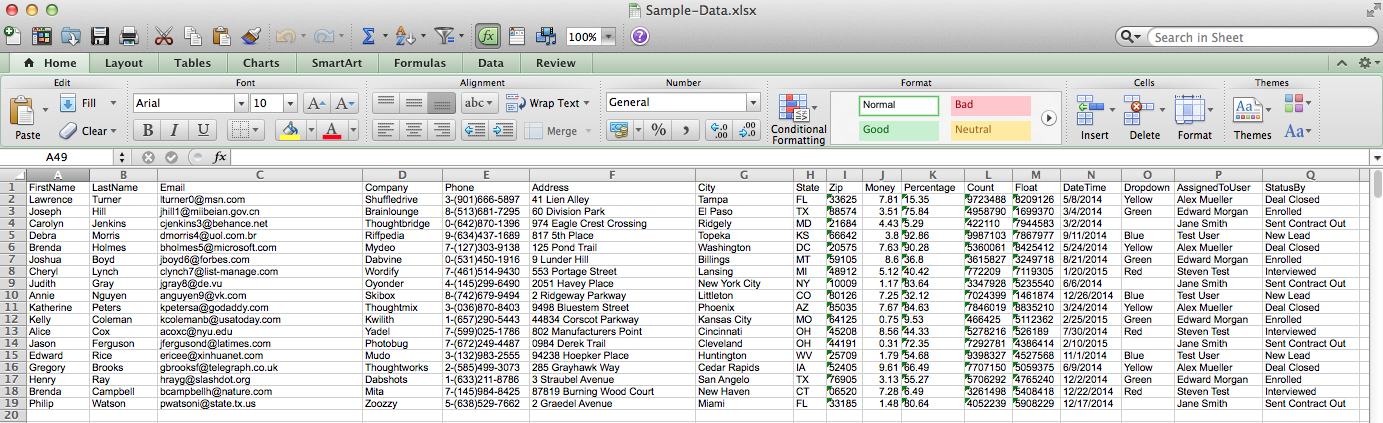
Task: Activate the format painter brush
Action: (x=251, y=36)
